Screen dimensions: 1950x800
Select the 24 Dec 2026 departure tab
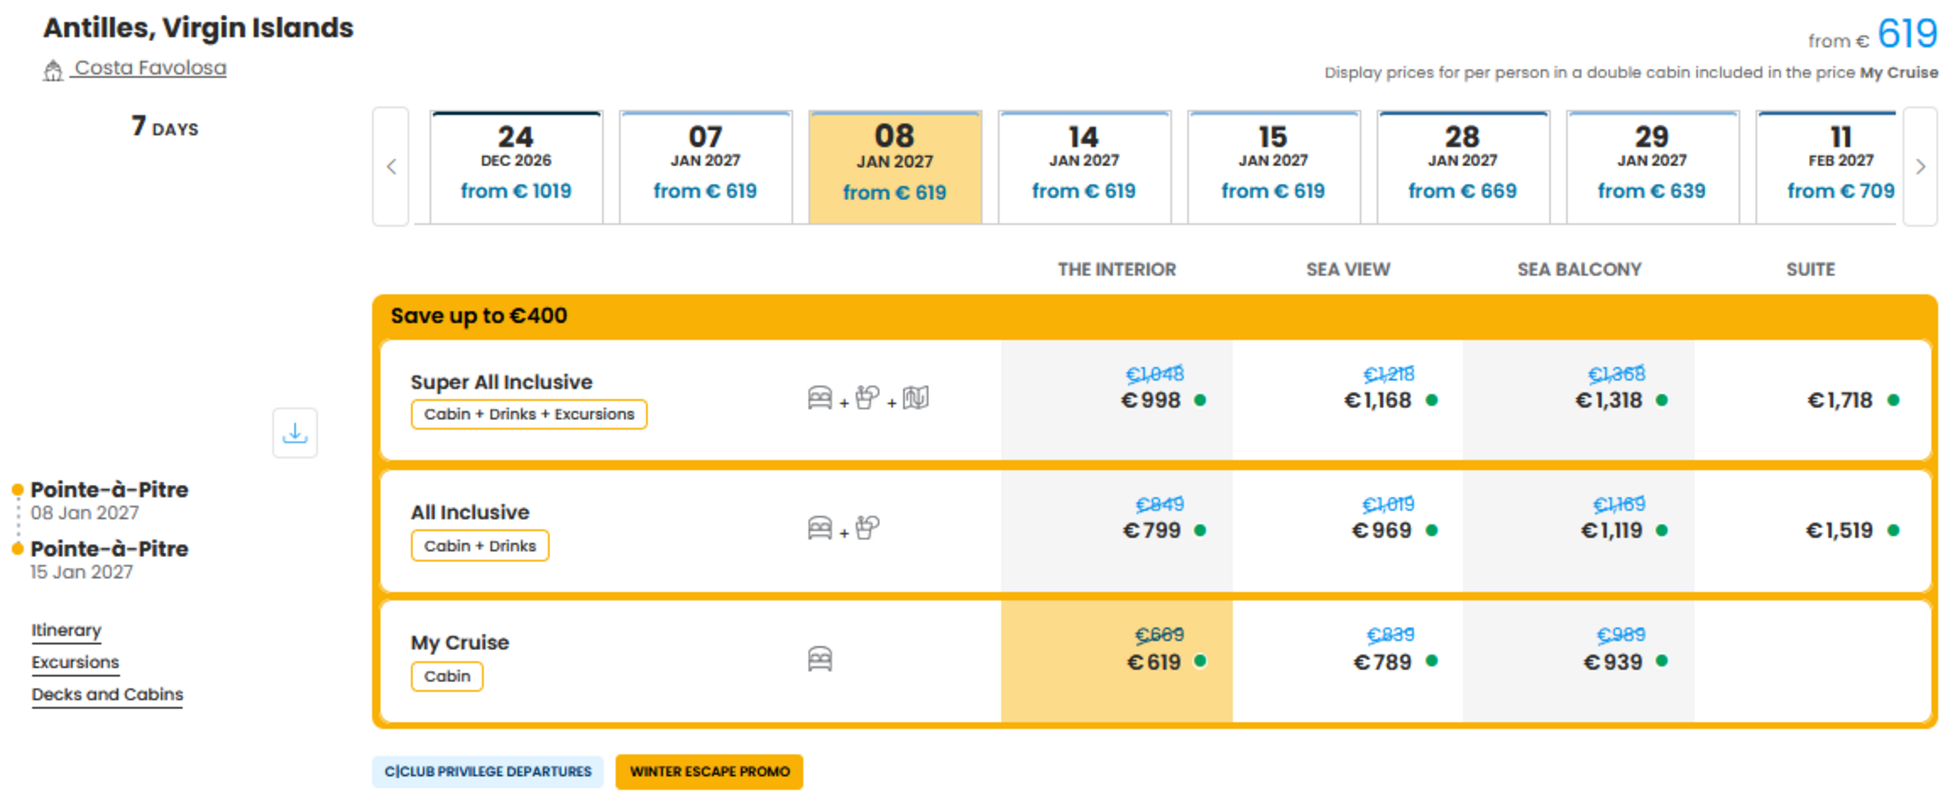pos(516,167)
